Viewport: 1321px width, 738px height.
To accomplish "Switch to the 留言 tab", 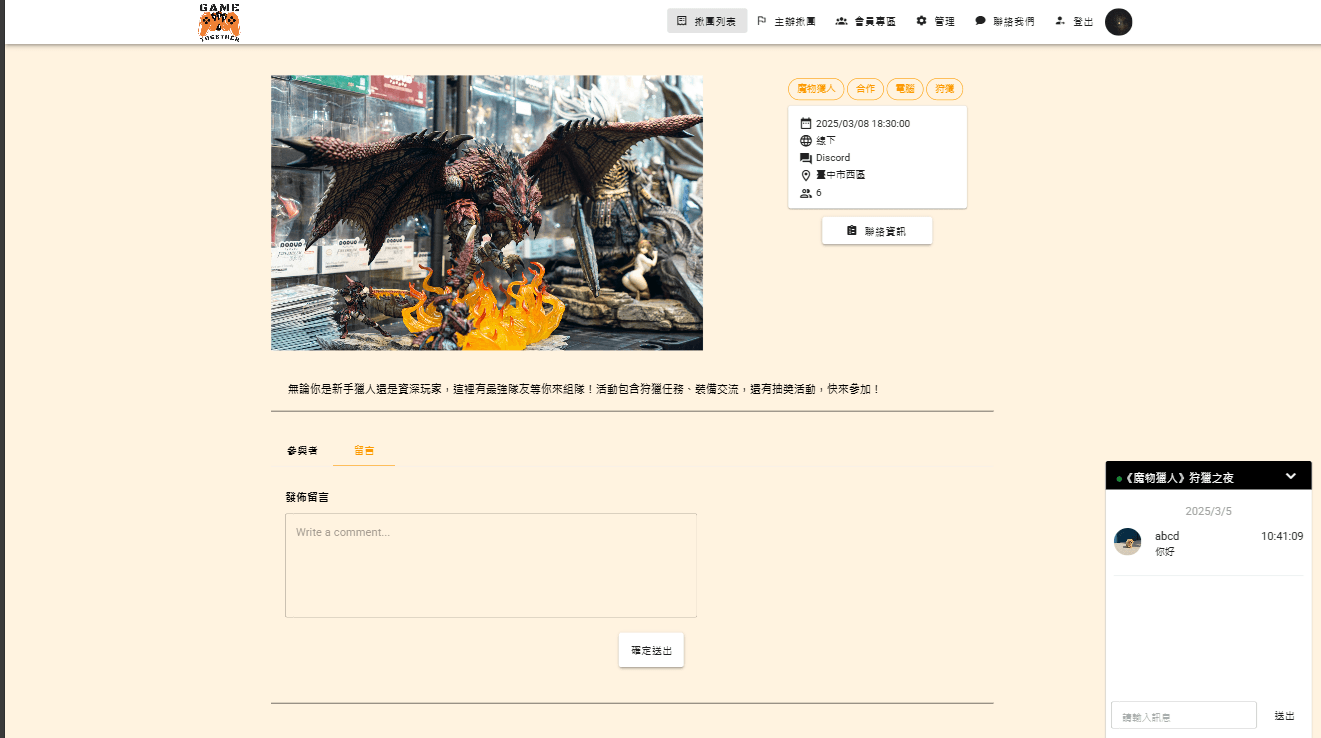I will point(364,451).
